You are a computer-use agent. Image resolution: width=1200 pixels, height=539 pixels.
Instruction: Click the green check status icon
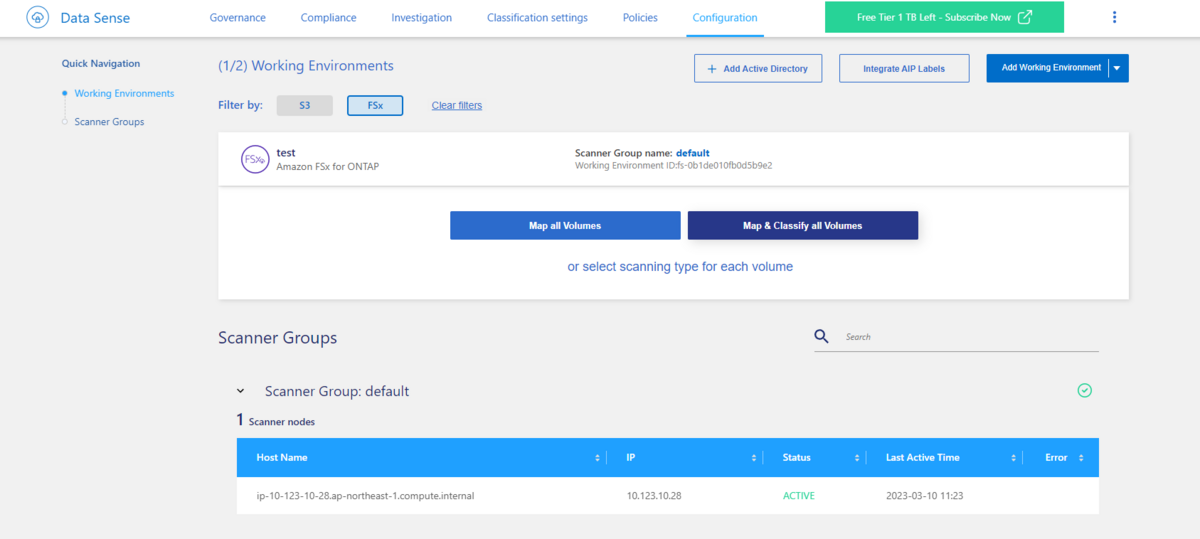(1084, 391)
